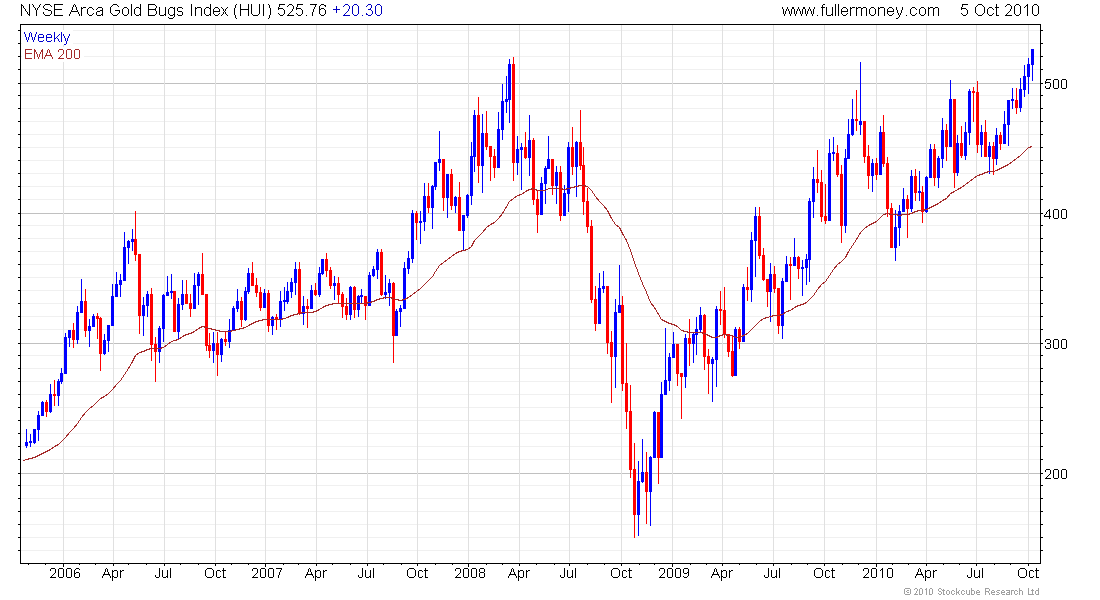The image size is (1100, 600).
Task: Select the blue Weekly legend label
Action: [46, 37]
